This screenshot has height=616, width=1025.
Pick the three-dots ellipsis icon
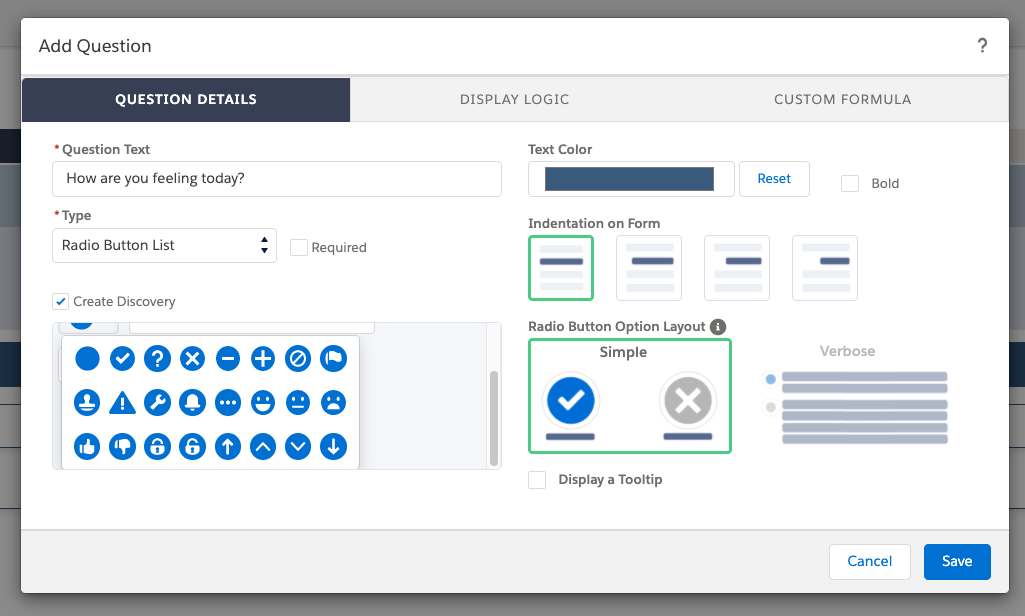tap(228, 403)
